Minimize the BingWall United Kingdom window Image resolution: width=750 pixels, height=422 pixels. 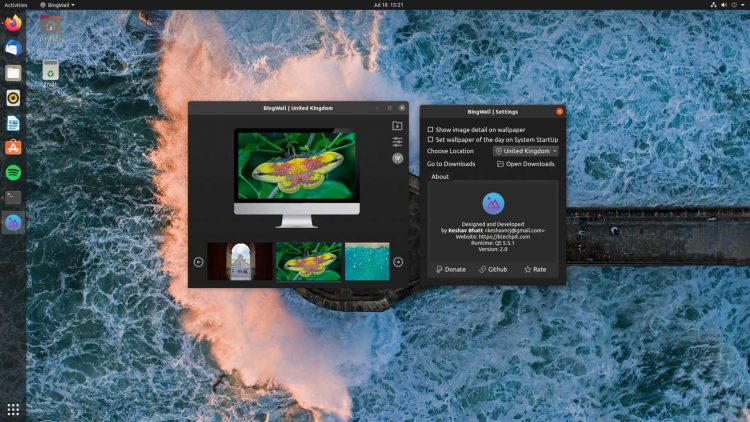coord(377,108)
